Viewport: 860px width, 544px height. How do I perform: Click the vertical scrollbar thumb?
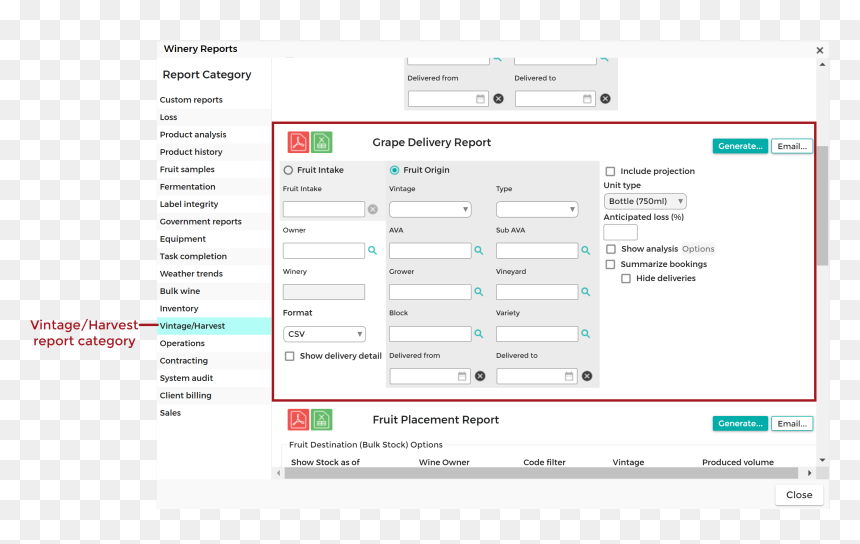tap(822, 206)
